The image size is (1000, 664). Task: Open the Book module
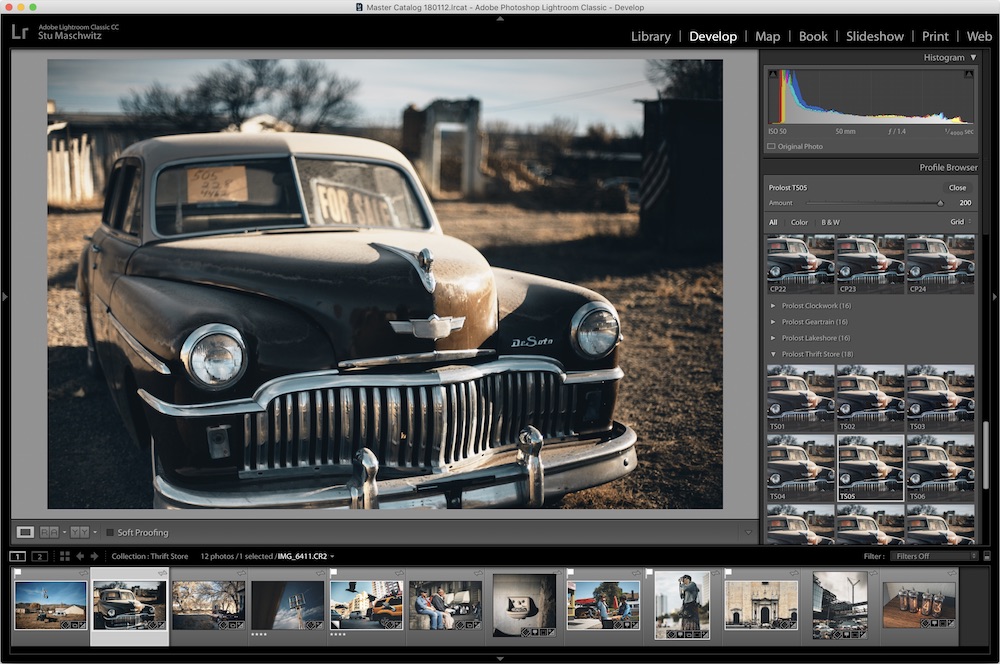click(813, 36)
